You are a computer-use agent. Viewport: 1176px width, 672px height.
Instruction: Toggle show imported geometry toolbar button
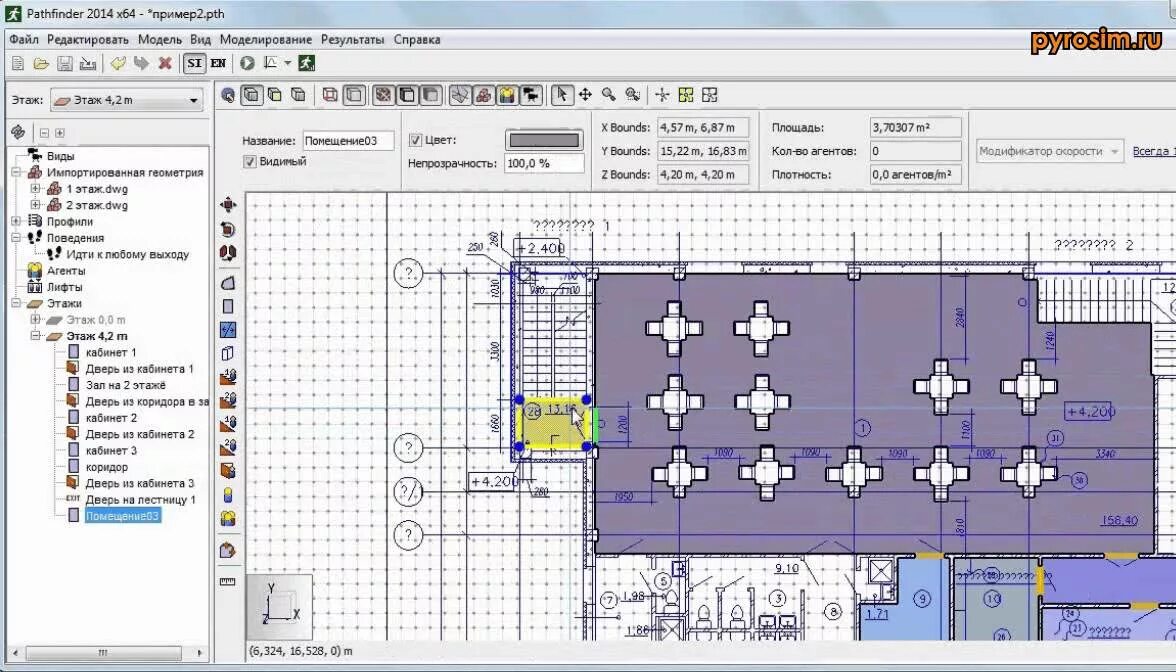coord(484,94)
